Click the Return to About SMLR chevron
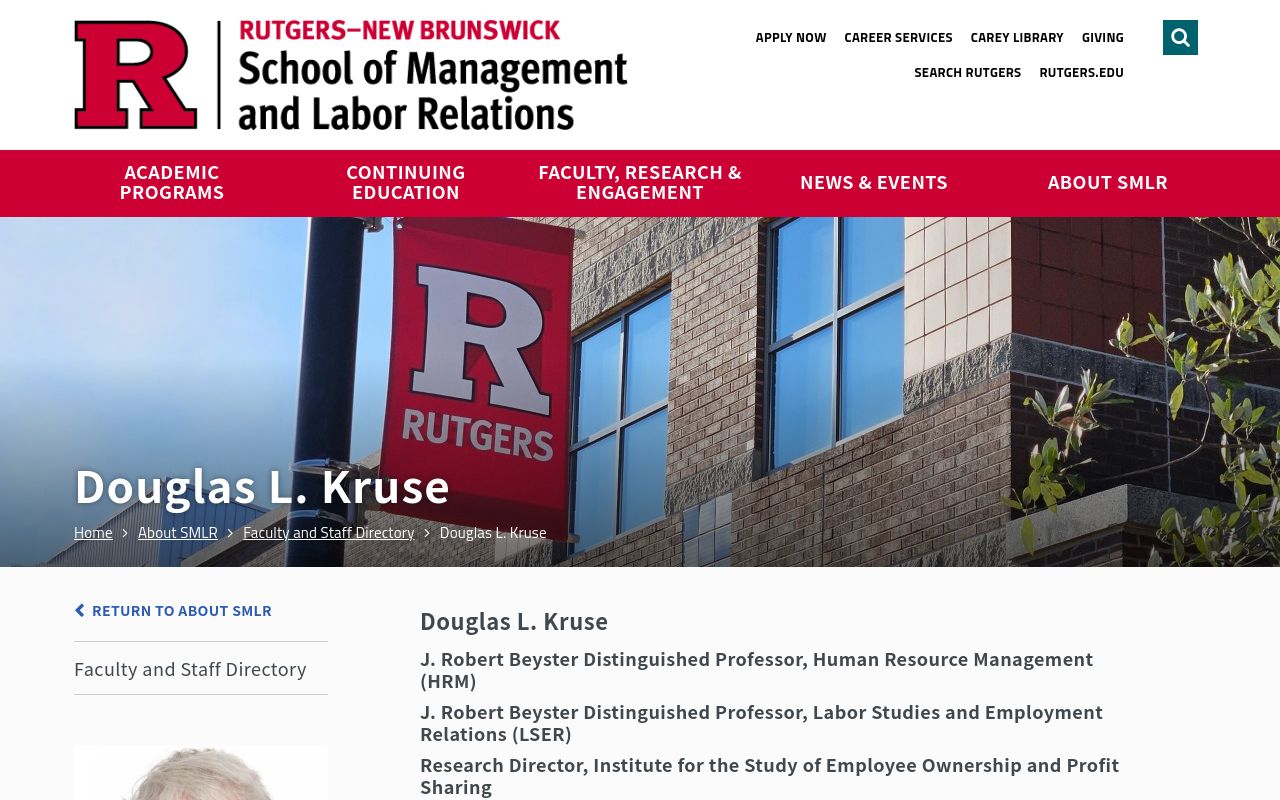Viewport: 1280px width, 800px height. [x=80, y=610]
